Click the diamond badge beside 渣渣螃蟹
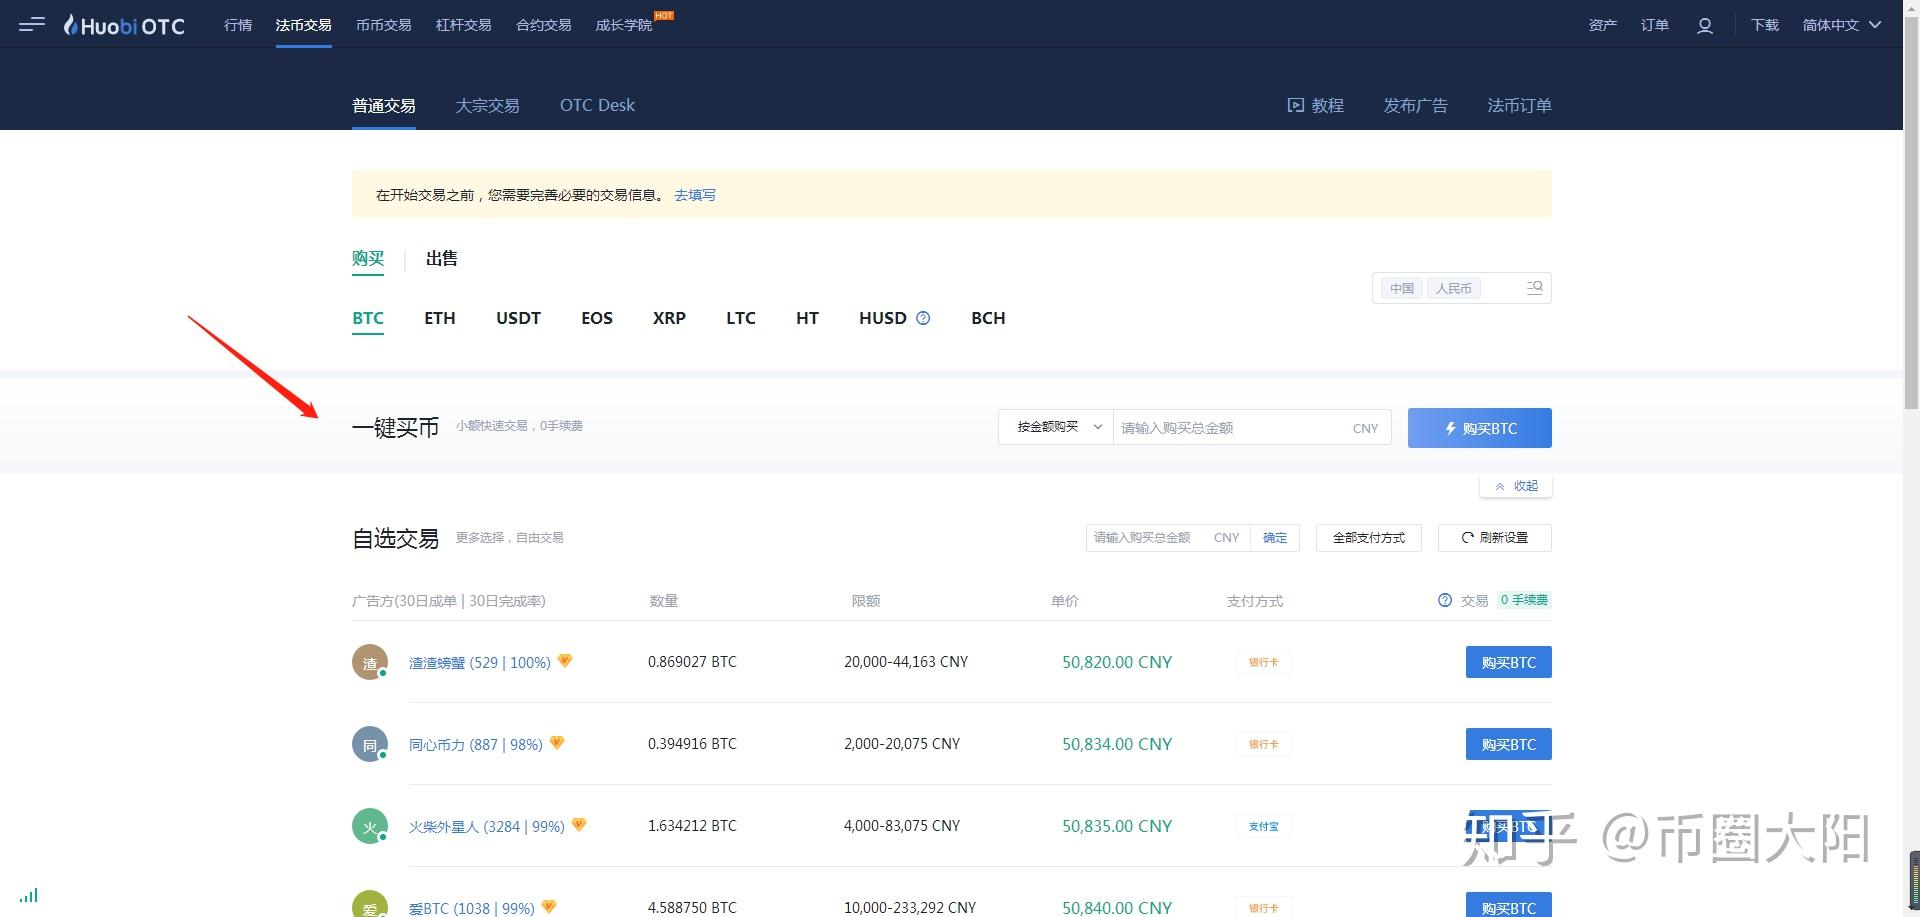Image resolution: width=1920 pixels, height=917 pixels. pyautogui.click(x=565, y=661)
